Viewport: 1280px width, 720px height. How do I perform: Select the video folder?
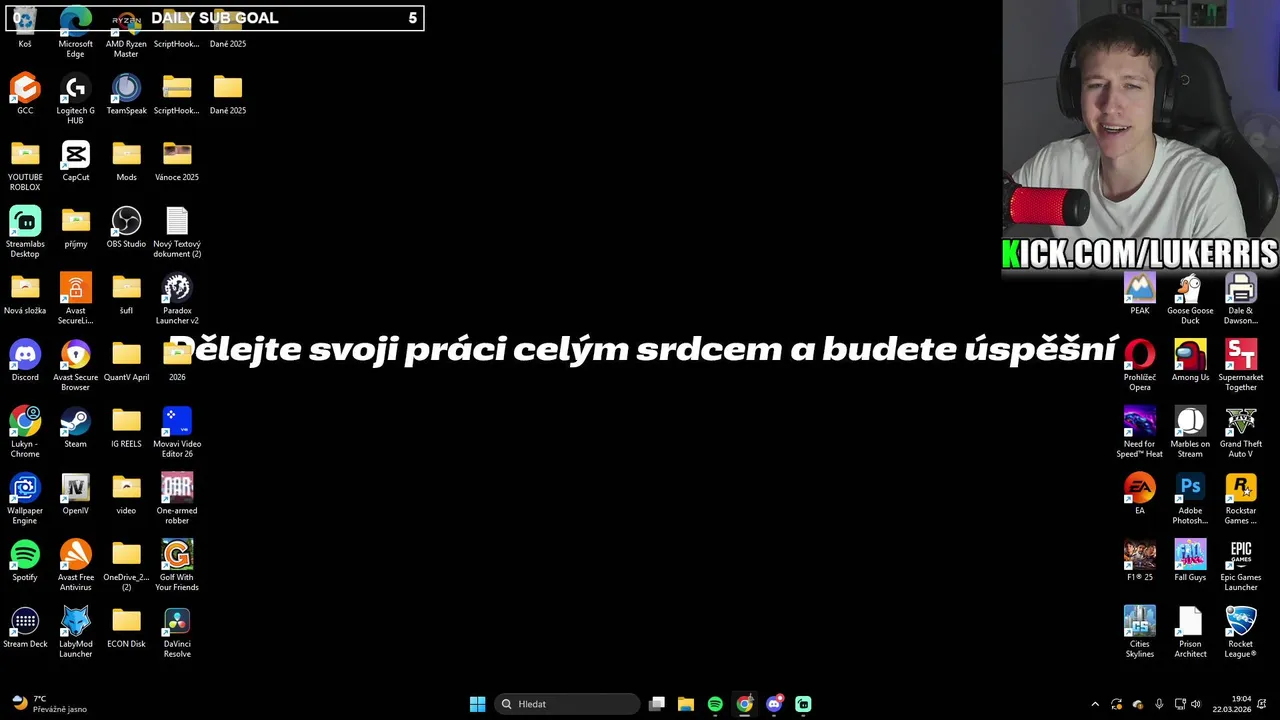coord(126,494)
